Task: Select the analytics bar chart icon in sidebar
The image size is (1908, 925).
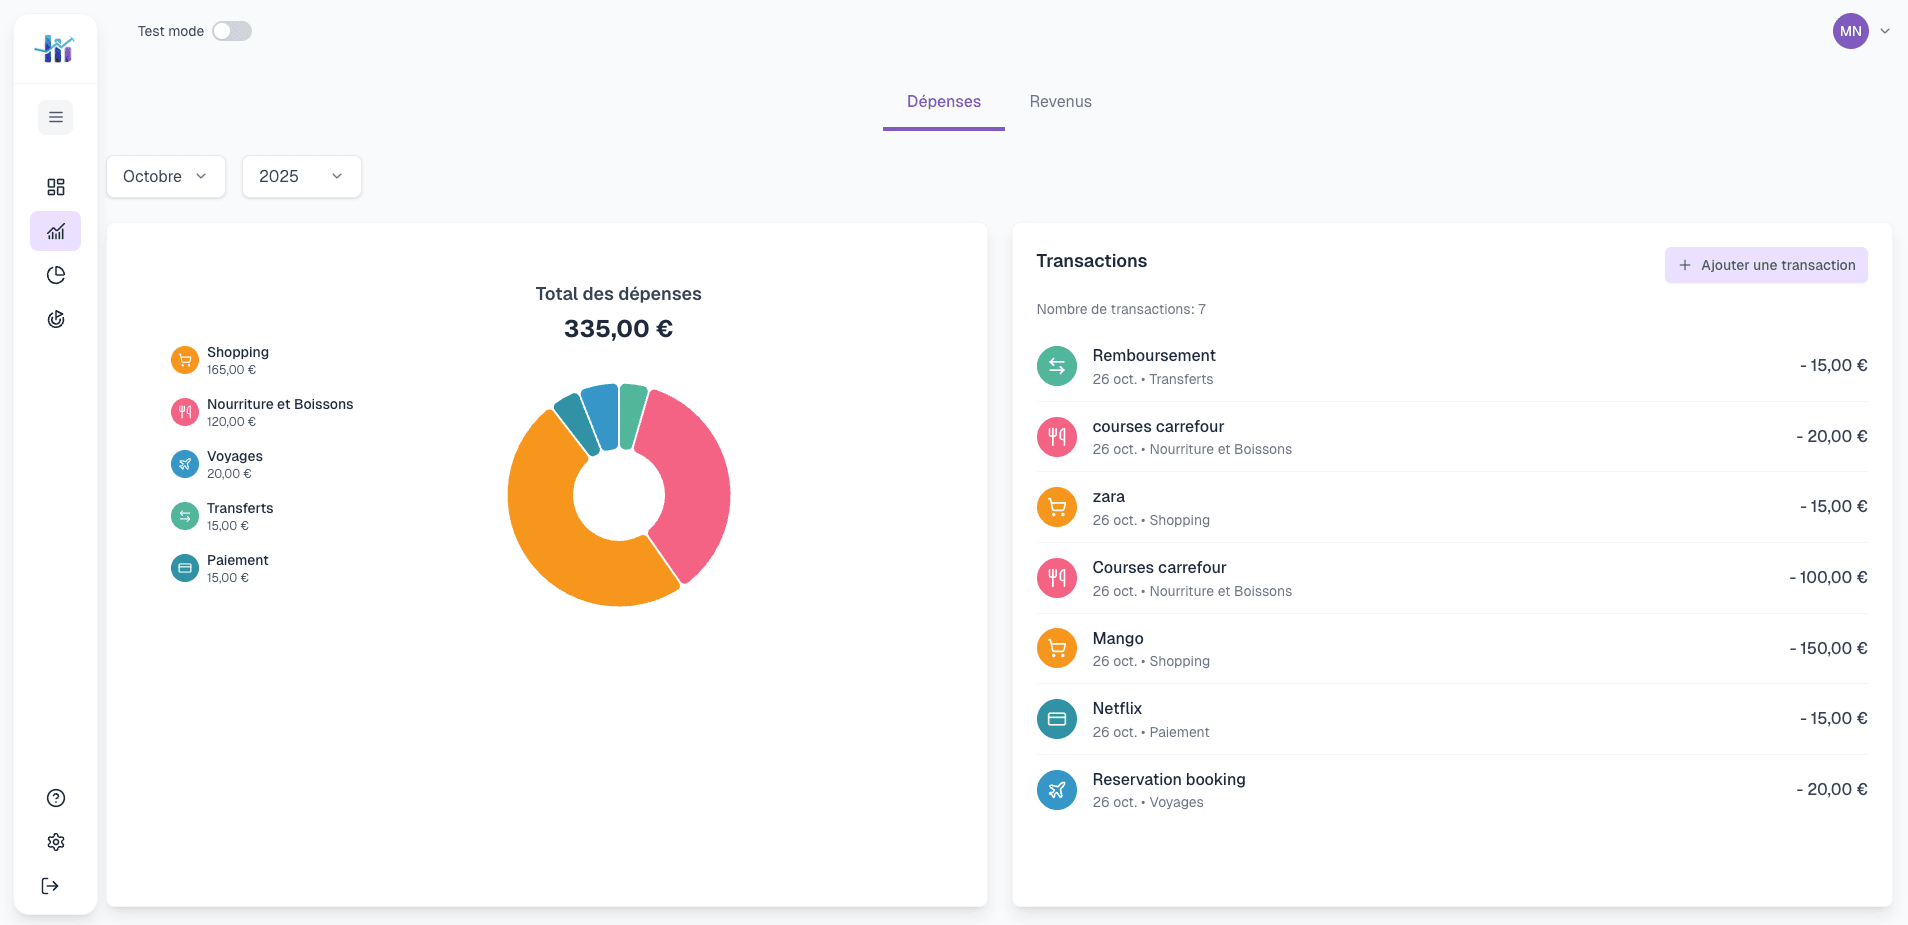Action: pyautogui.click(x=56, y=231)
